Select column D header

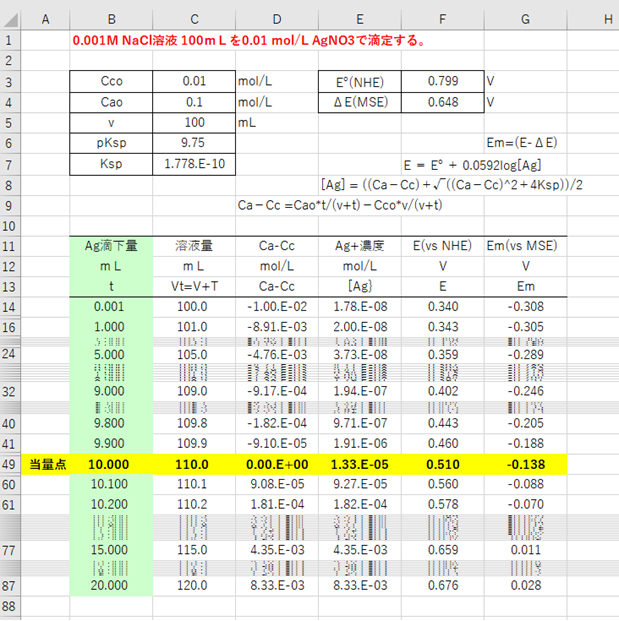277,19
